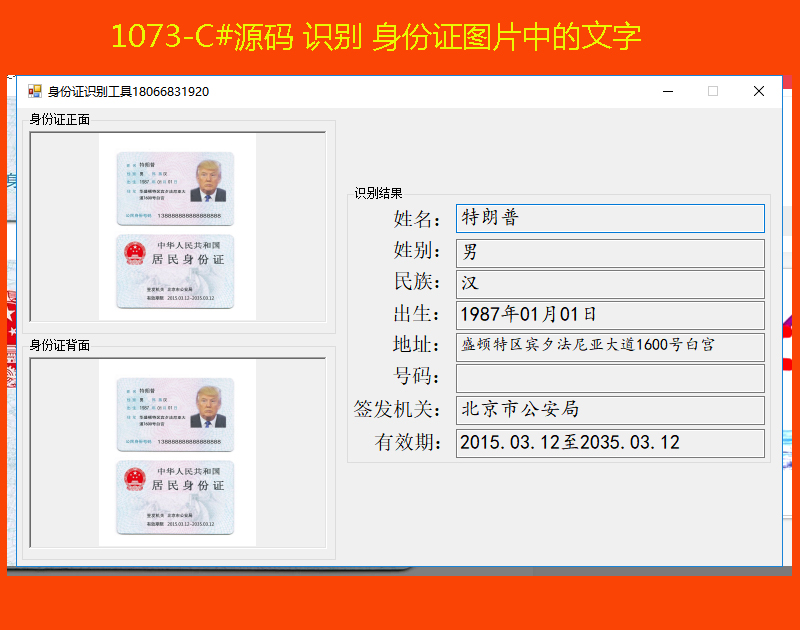
Task: Maximize the 身份证识别工具 window
Action: 713,91
